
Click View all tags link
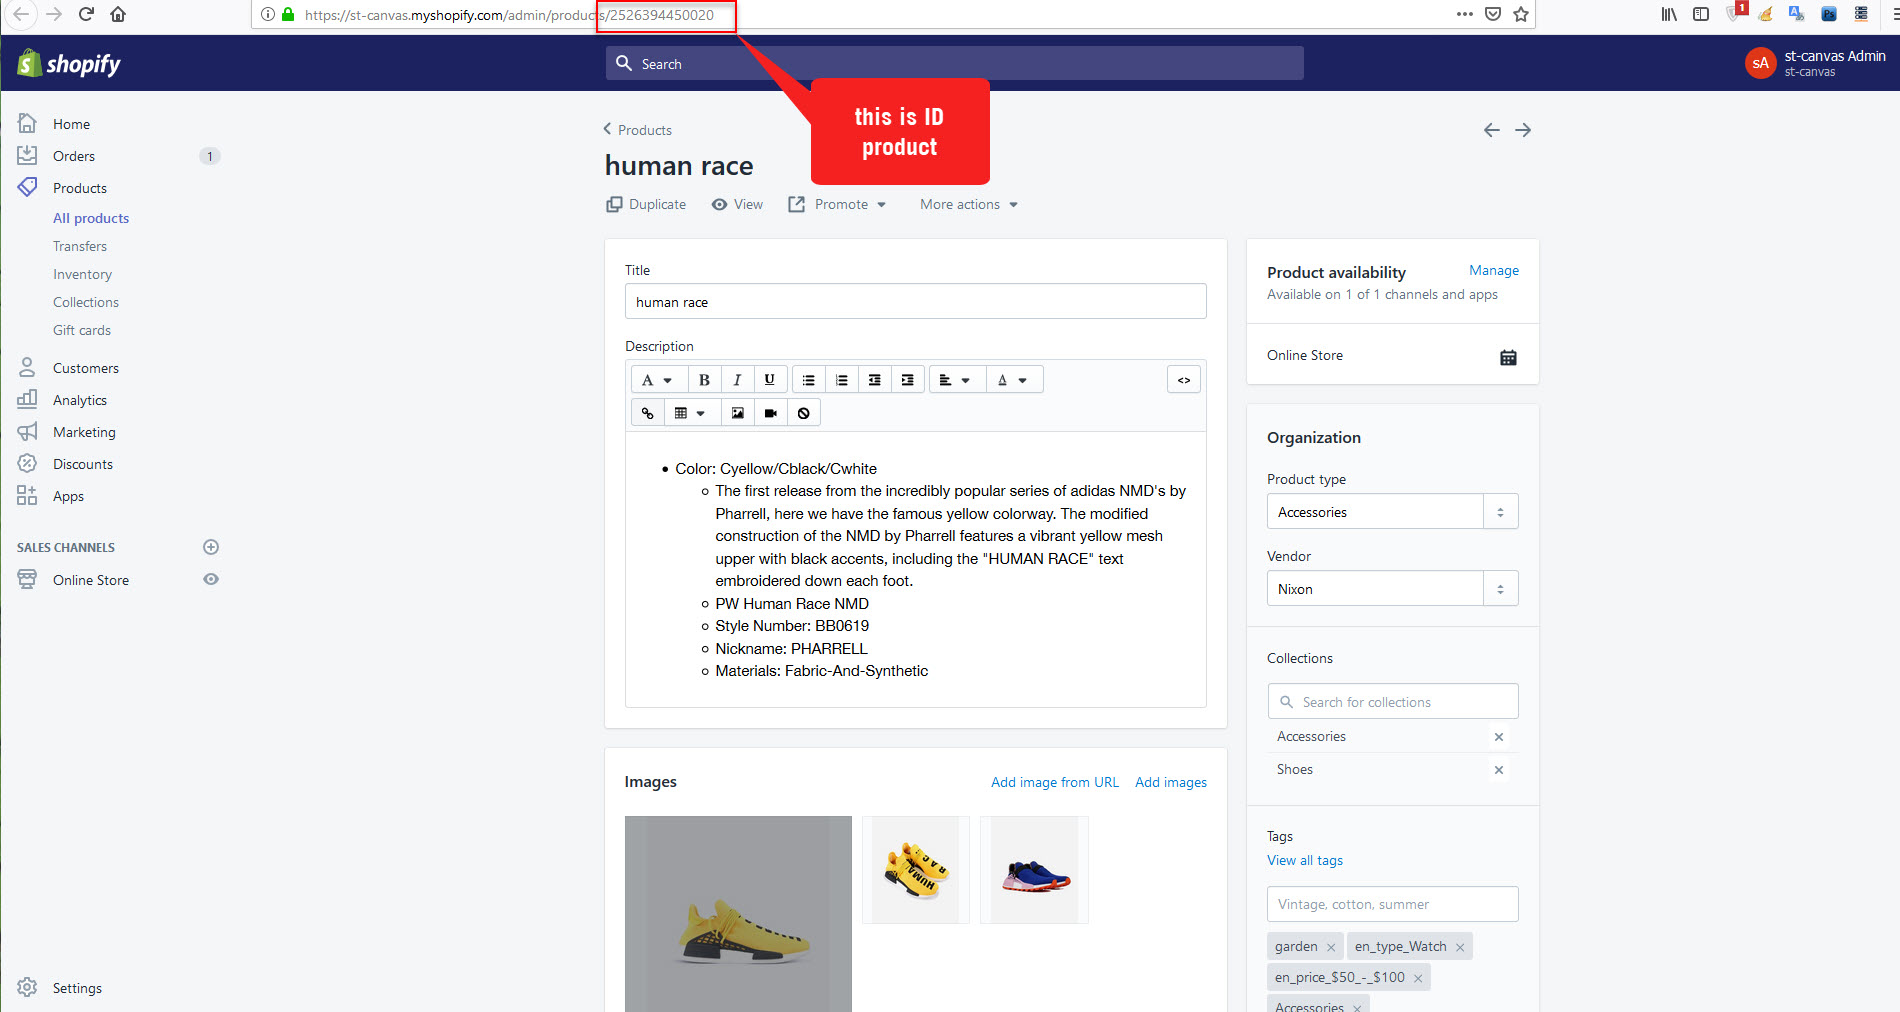click(1305, 860)
